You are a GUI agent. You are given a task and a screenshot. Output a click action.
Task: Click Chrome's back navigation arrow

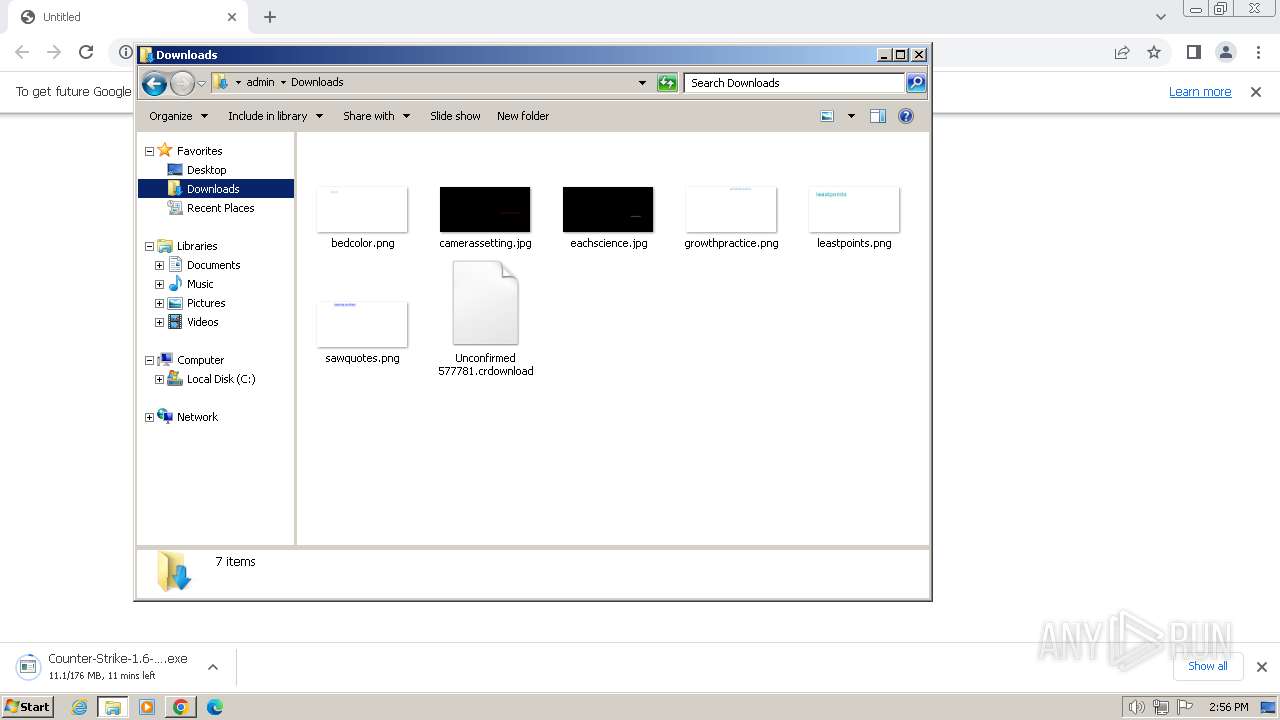click(22, 52)
